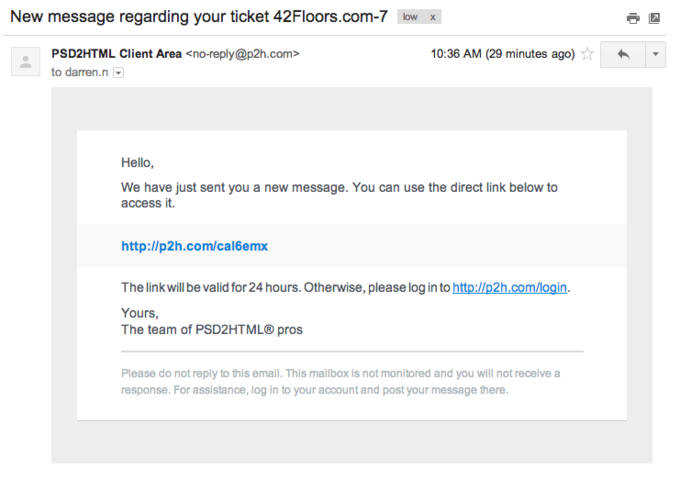Screen dimensions: 680x480
Task: Open the http://p2h.com/cal6emx direct link
Action: [x=194, y=246]
